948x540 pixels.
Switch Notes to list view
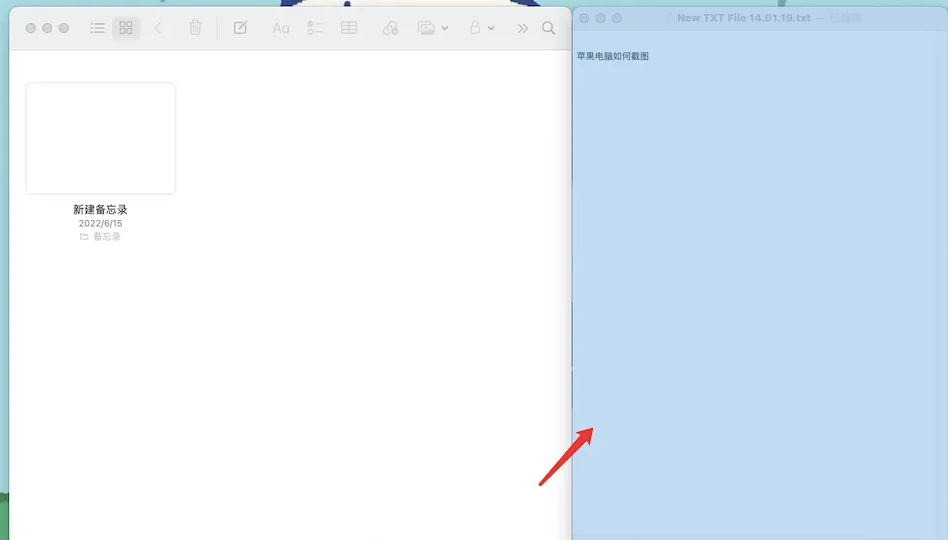click(x=98, y=28)
